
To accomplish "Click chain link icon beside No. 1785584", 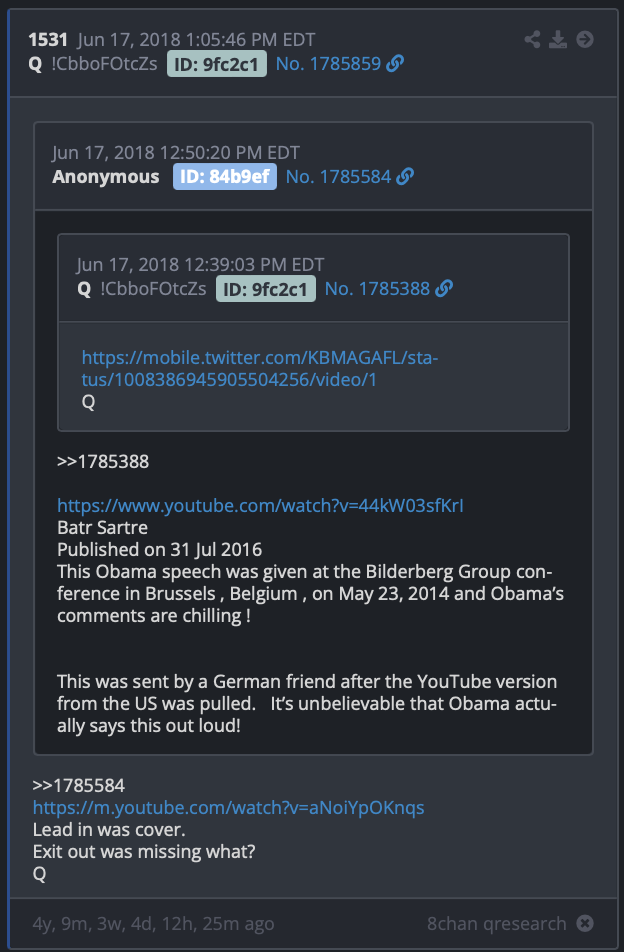I will (405, 177).
